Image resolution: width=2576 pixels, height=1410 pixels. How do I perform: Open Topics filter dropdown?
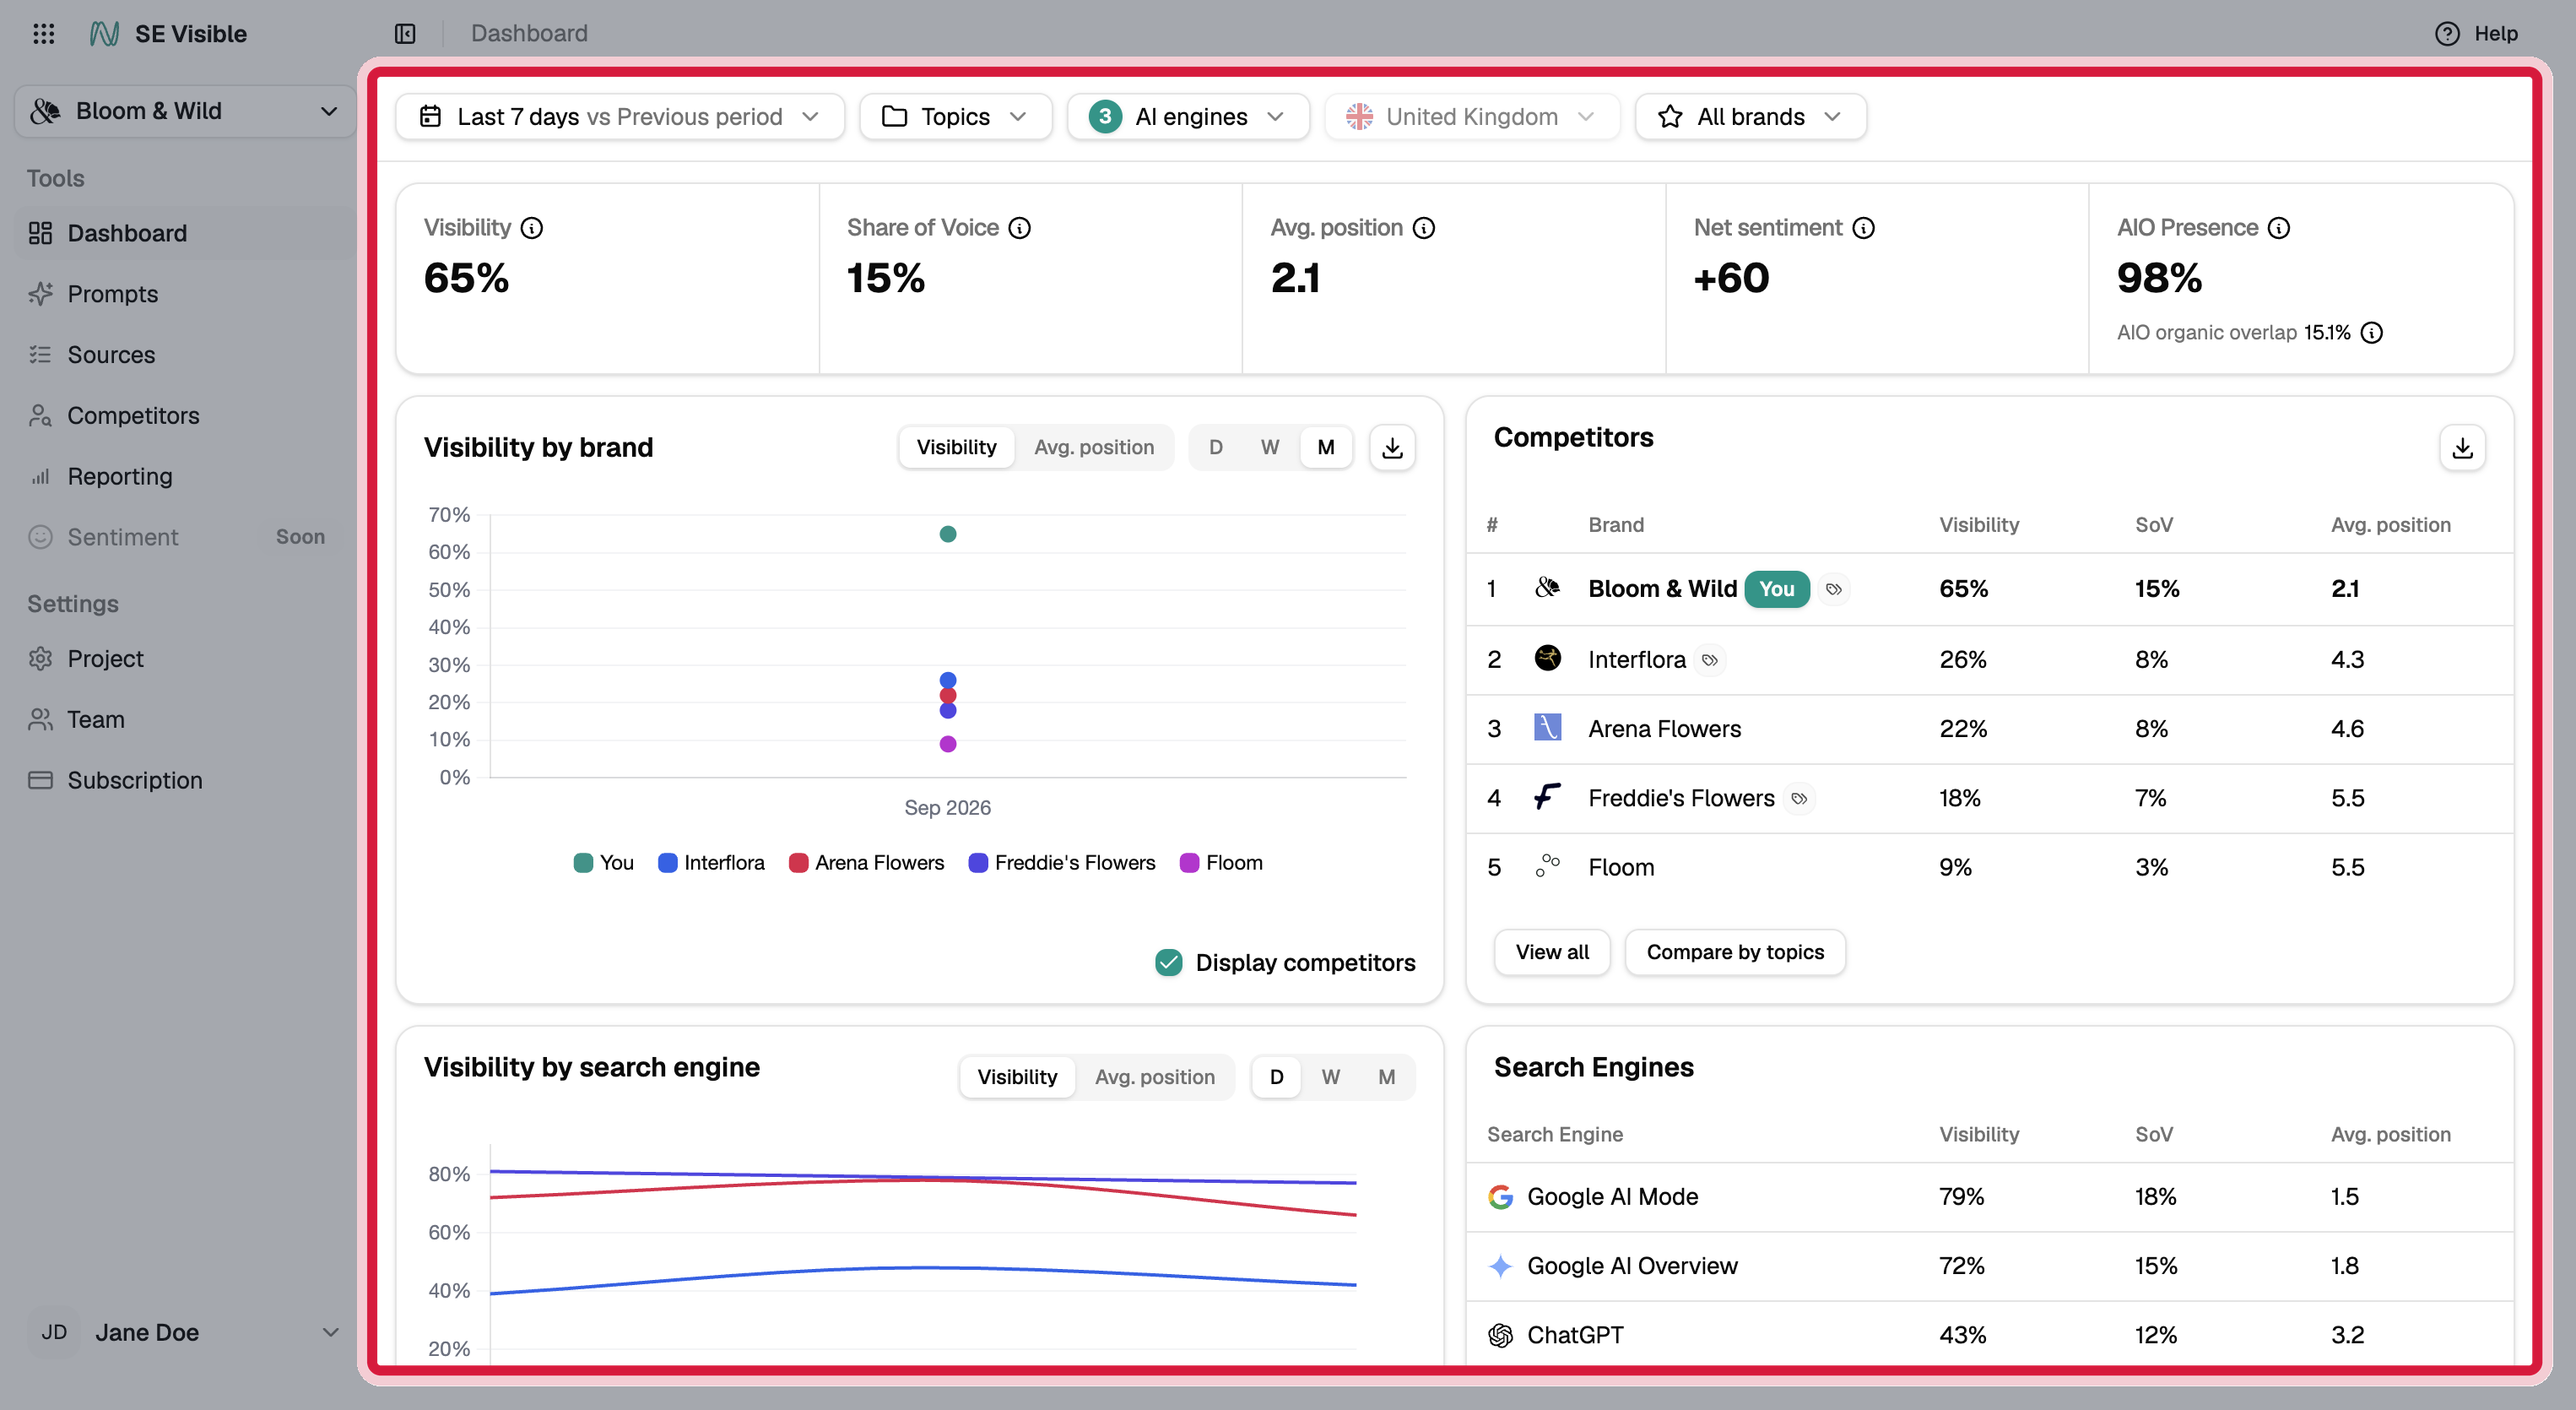[955, 117]
